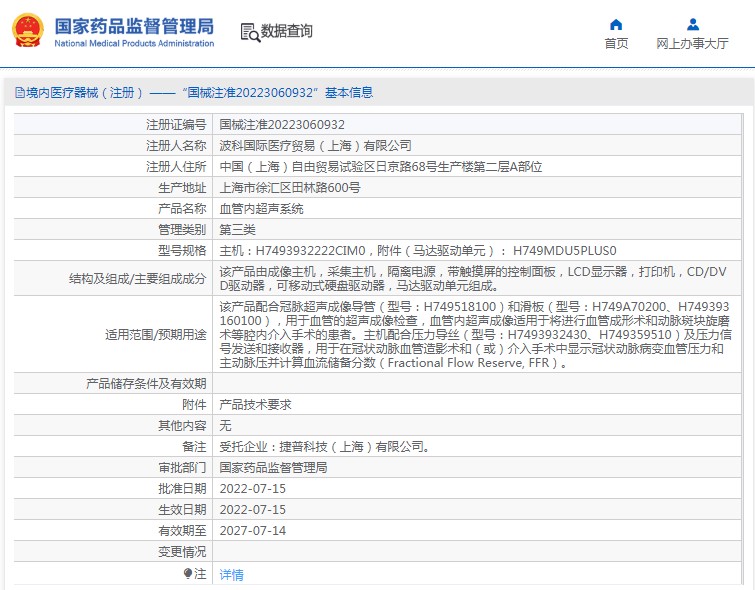Click the 注册证编号 label

(x=176, y=125)
